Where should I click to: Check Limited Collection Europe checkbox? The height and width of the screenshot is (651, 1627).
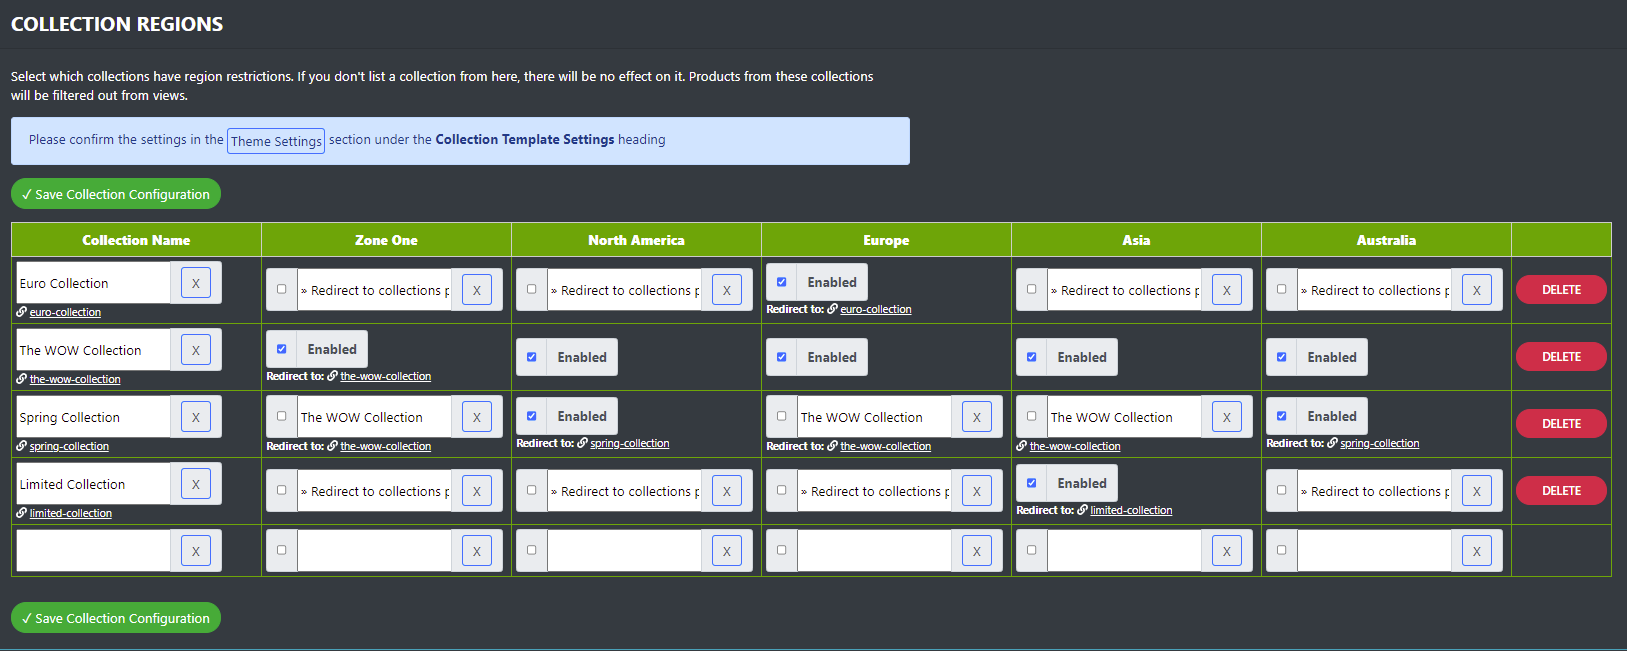click(781, 490)
